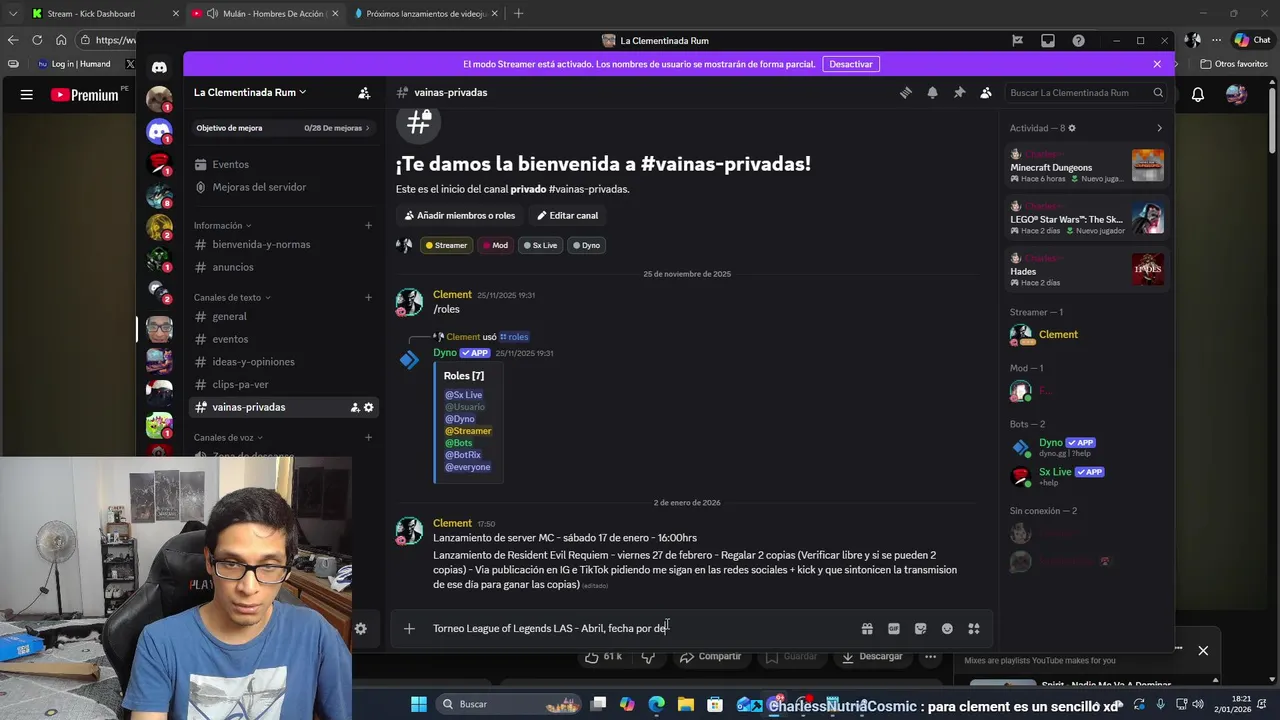Click the Mod role tag
Image resolution: width=1280 pixels, height=720 pixels.
[x=495, y=245]
